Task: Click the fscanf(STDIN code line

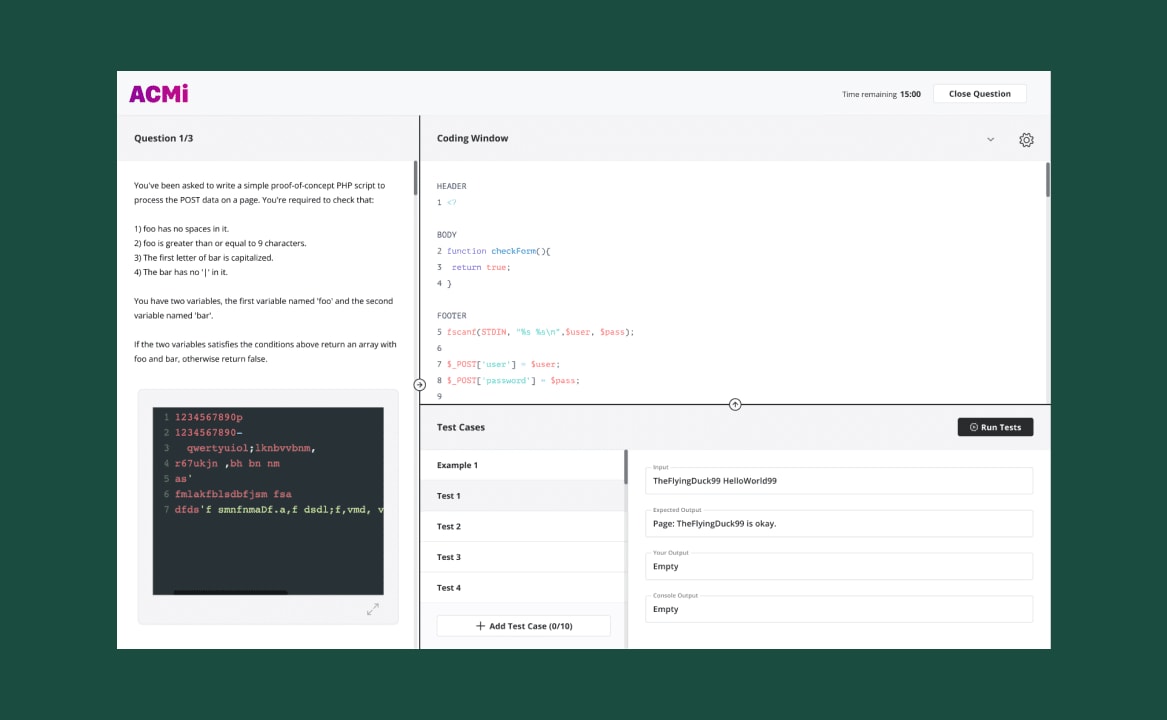Action: pos(540,332)
